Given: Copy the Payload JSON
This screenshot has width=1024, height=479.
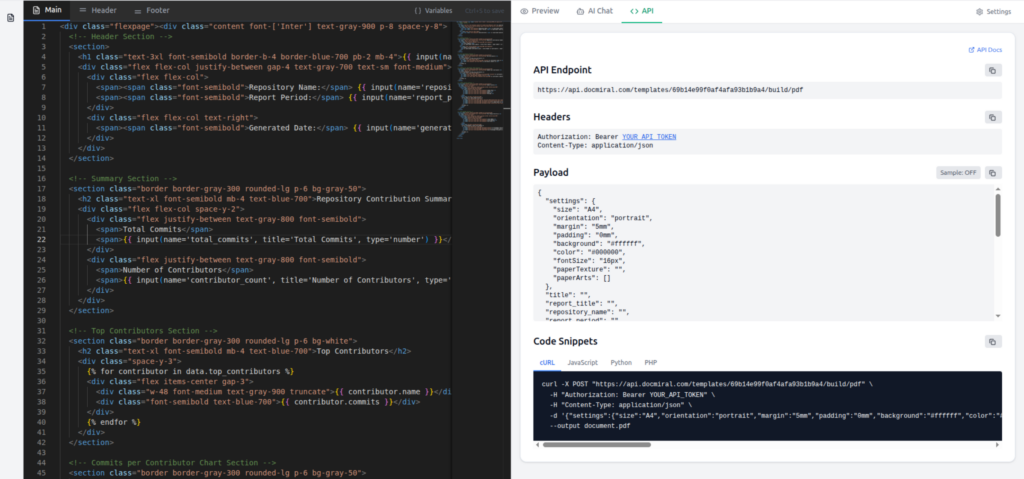Looking at the screenshot, I should (993, 173).
